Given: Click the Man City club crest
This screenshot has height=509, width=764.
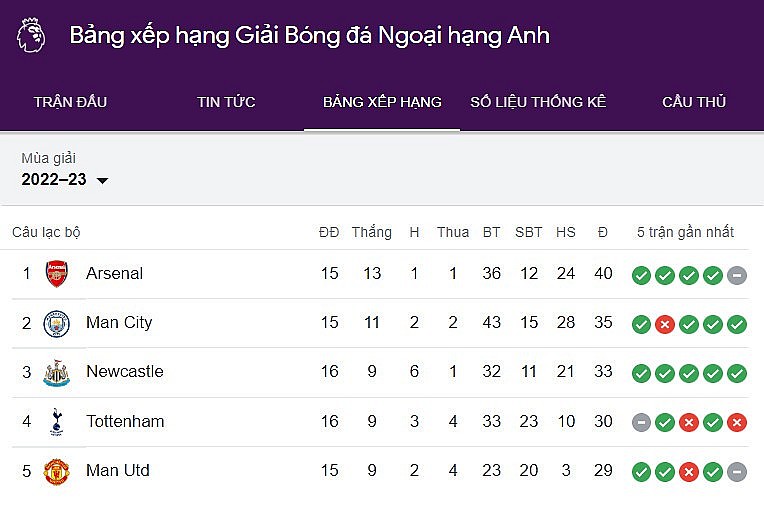Looking at the screenshot, I should 57,323.
